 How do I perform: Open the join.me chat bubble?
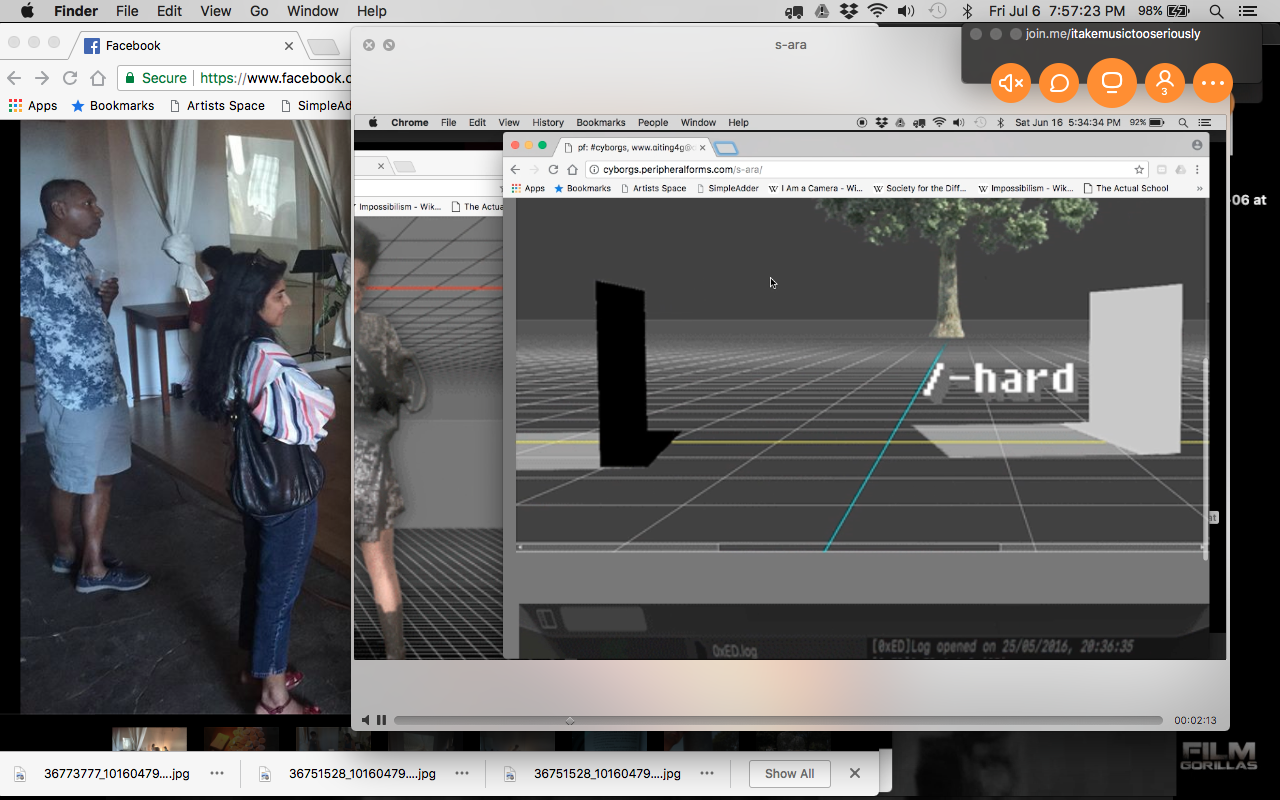[x=1059, y=83]
